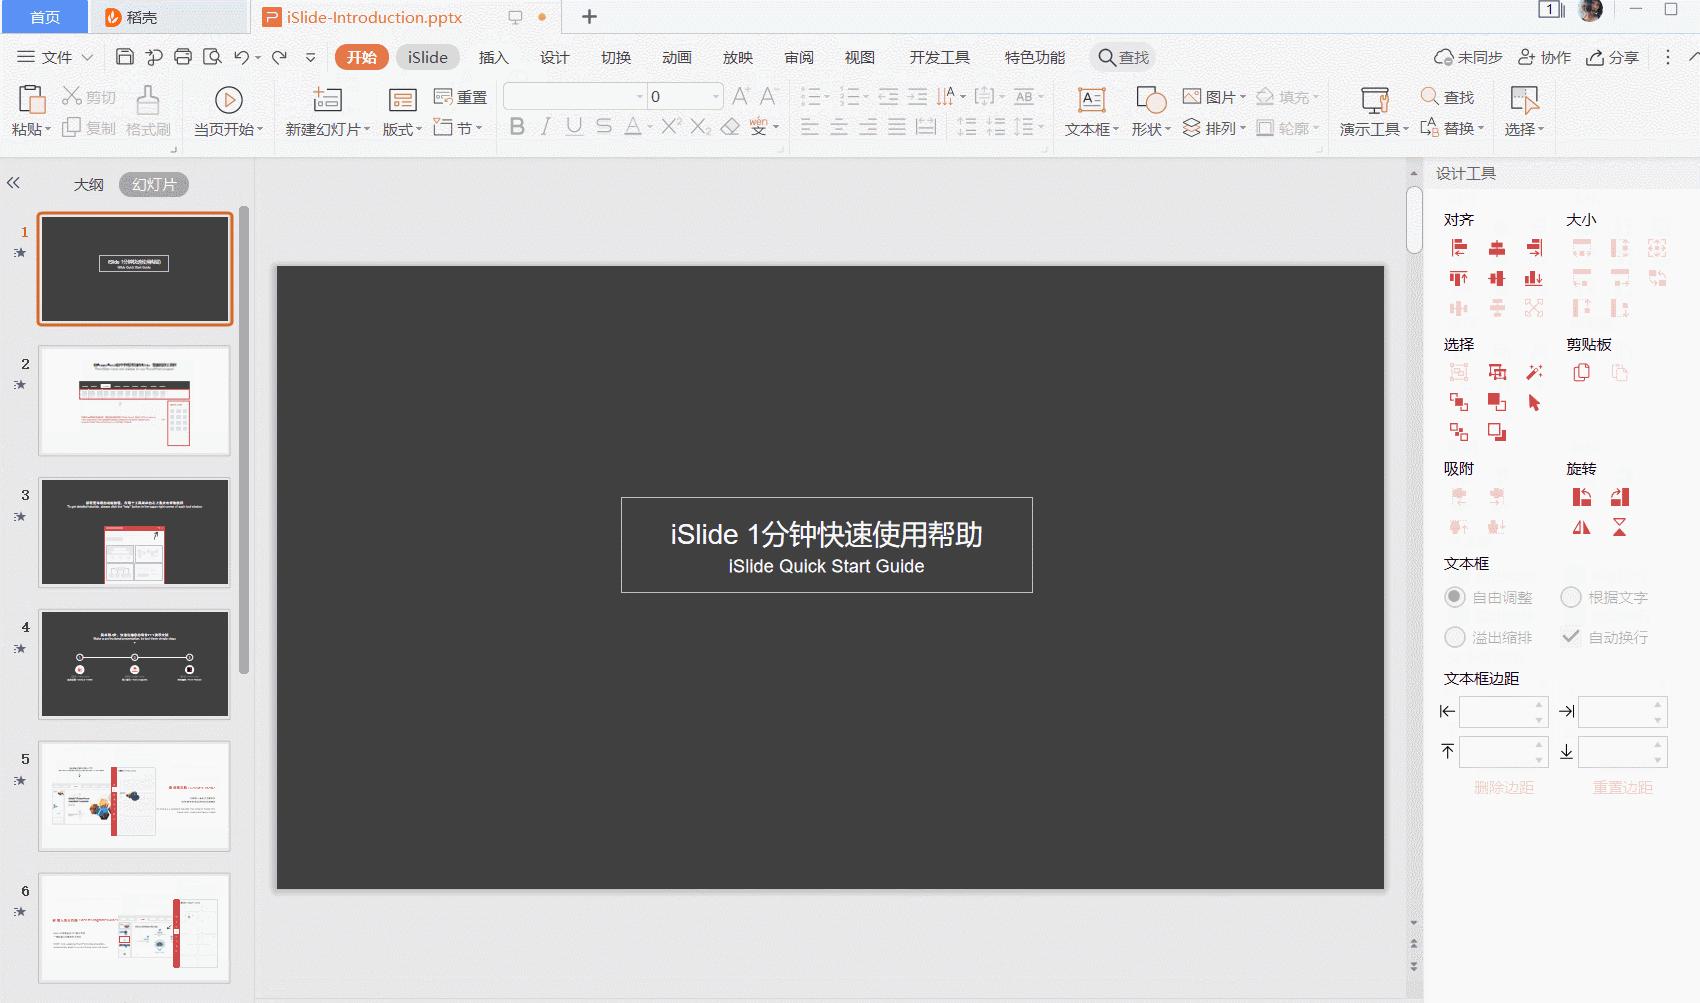The image size is (1700, 1003).
Task: Expand the 排列 arrange dropdown
Action: [x=1243, y=128]
